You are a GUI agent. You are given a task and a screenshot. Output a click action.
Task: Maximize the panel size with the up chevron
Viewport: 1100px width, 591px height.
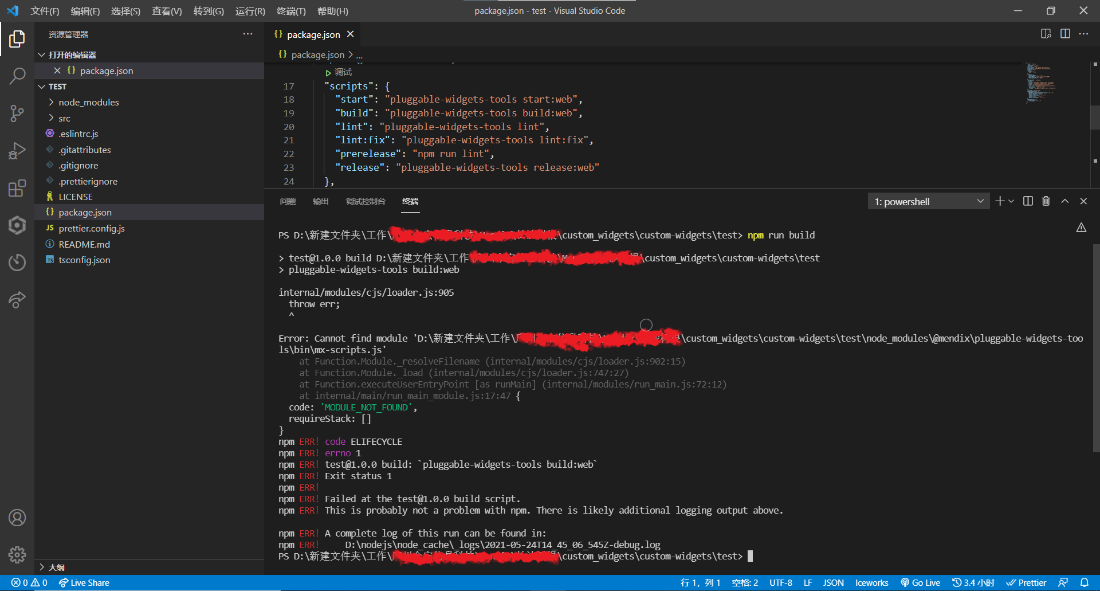(1065, 201)
